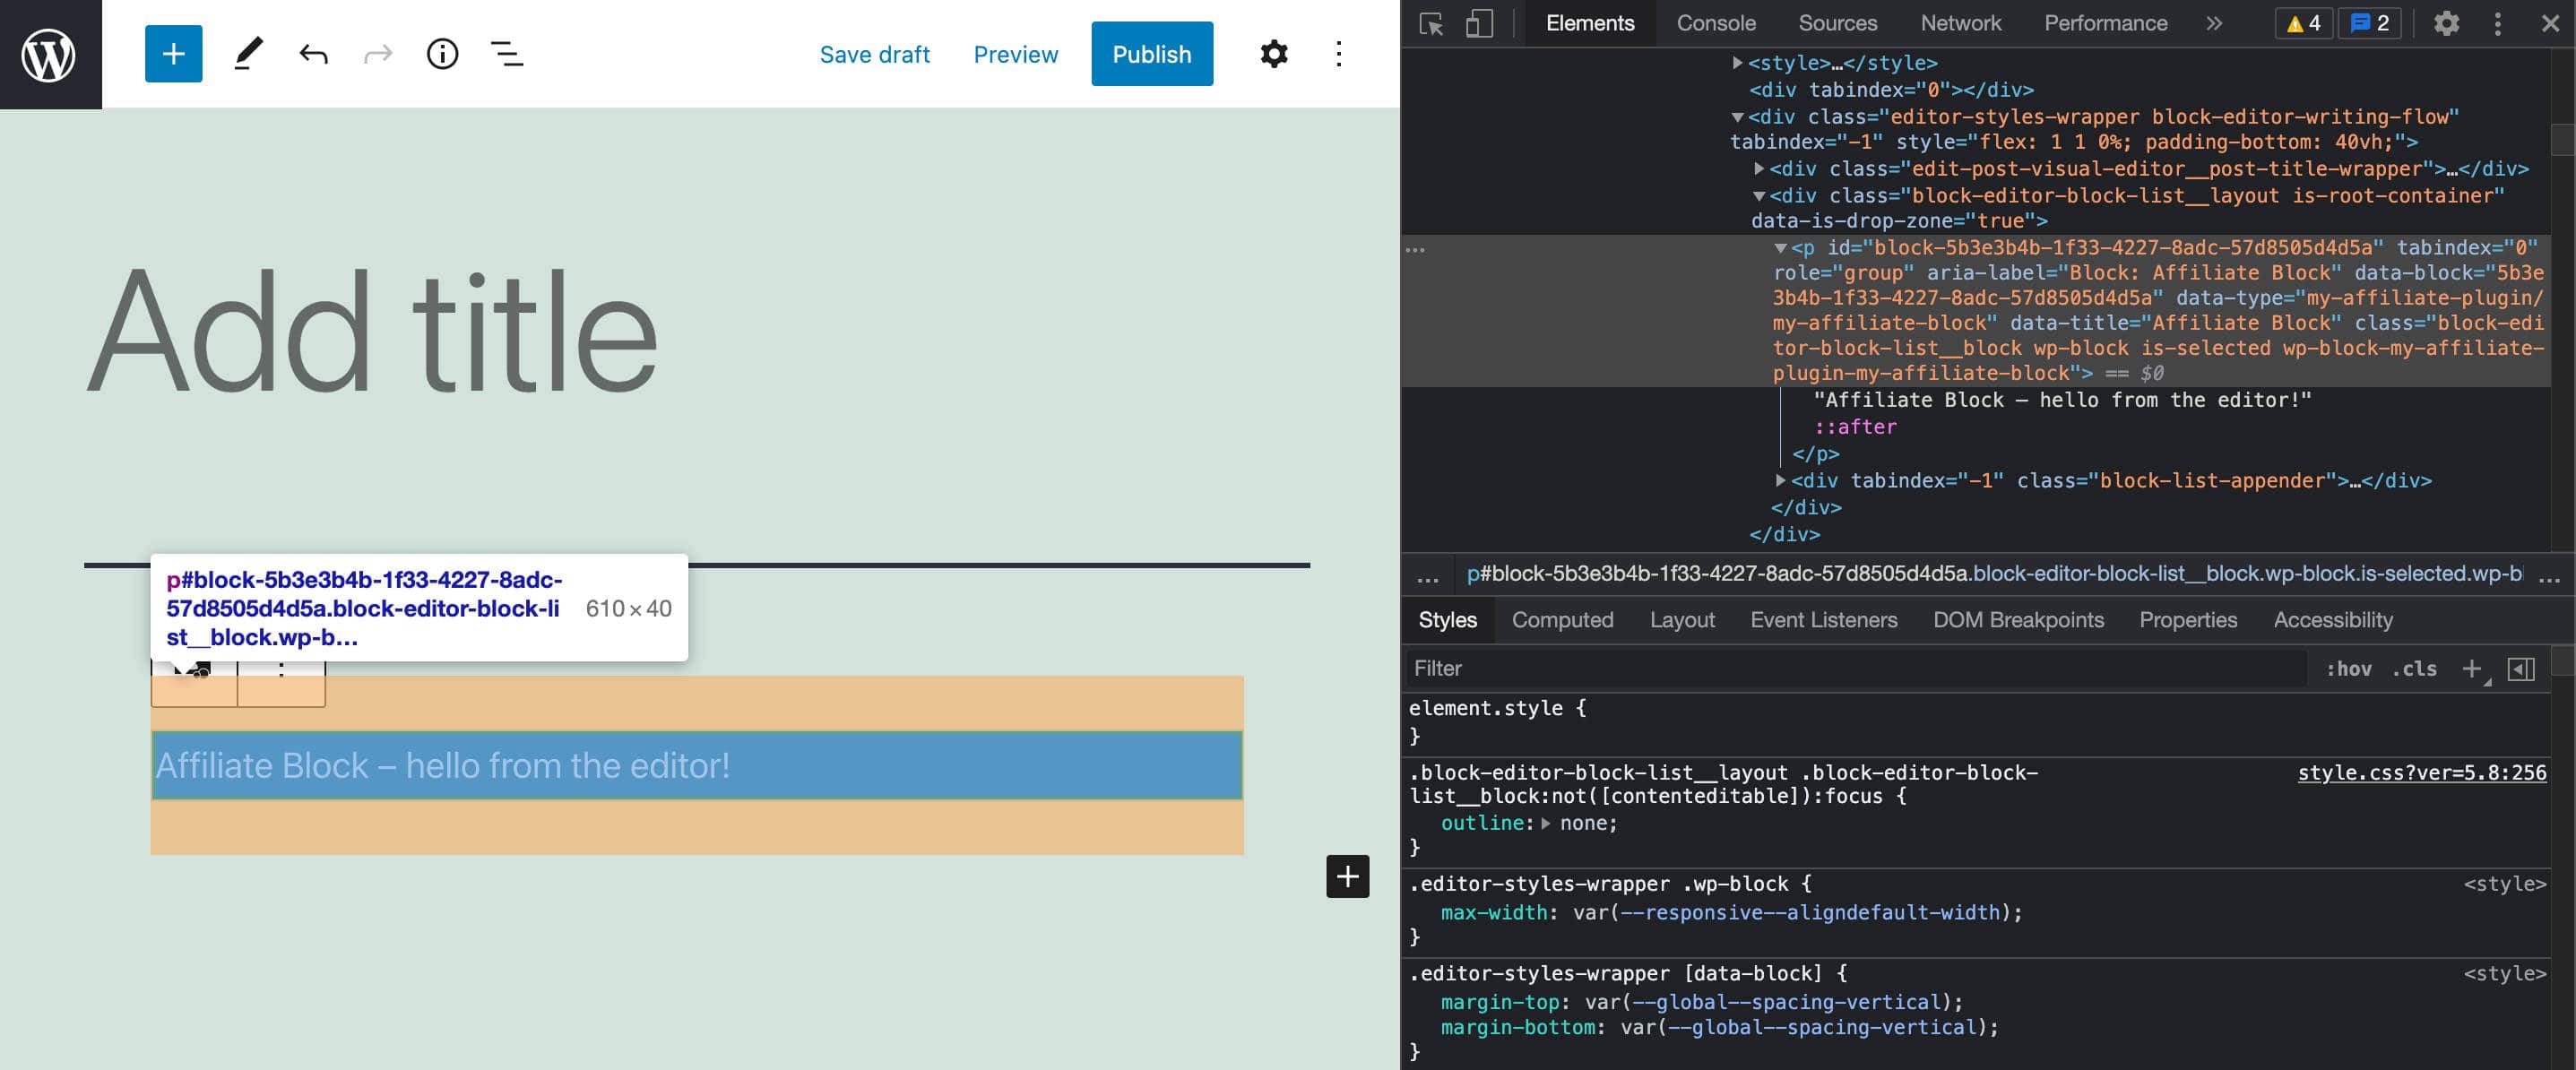Open the Computed styles tab
Viewport: 2576px width, 1070px height.
coord(1562,620)
